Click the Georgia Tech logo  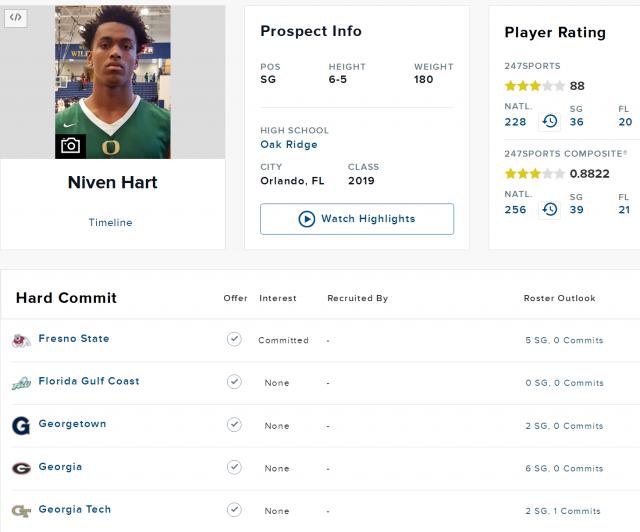(x=21, y=510)
